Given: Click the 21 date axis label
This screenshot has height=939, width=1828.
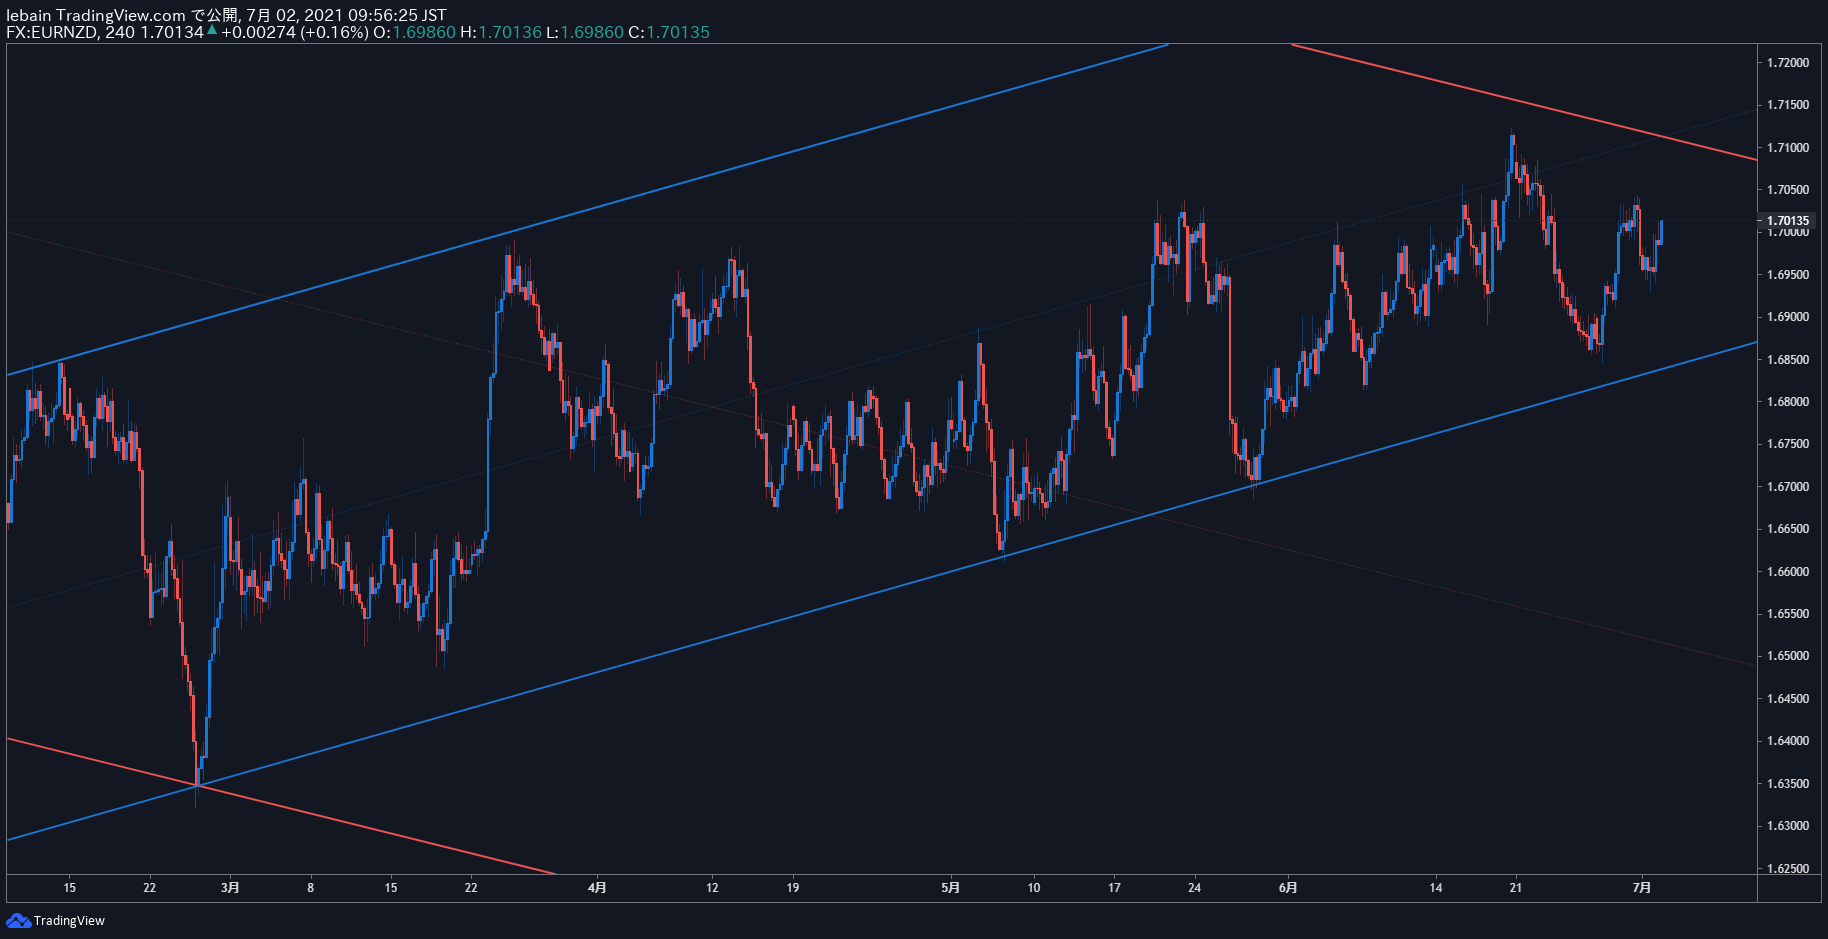Looking at the screenshot, I should coord(1516,887).
